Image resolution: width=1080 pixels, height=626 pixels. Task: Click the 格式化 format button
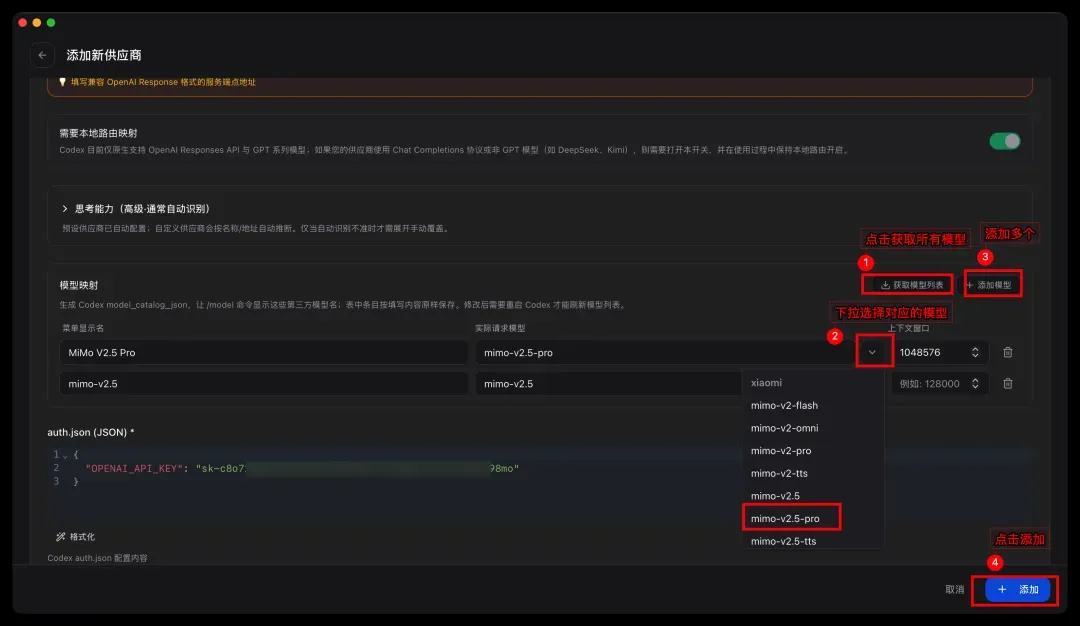(76, 536)
